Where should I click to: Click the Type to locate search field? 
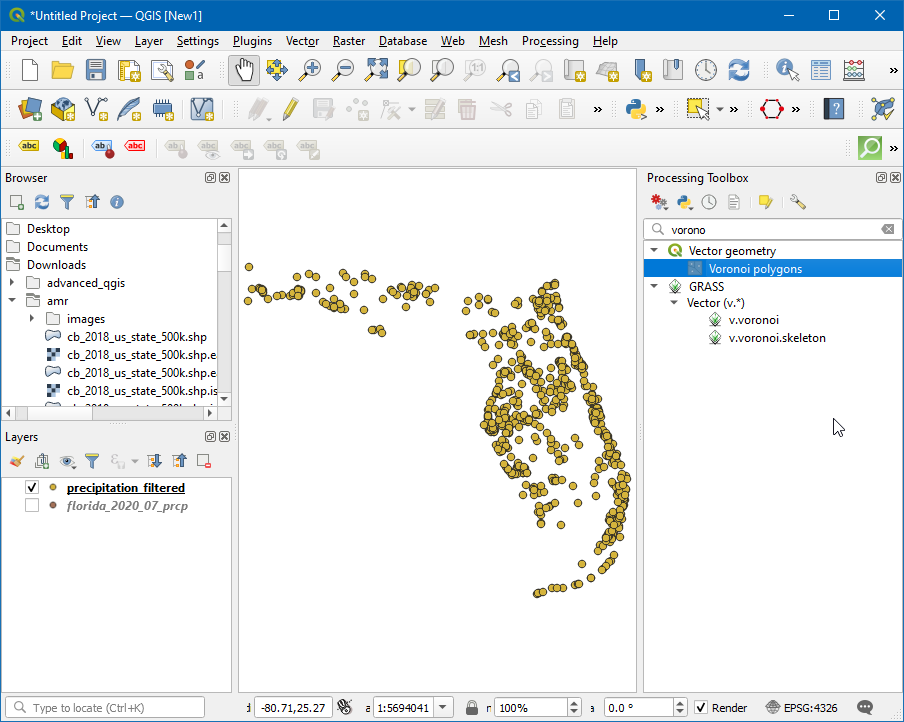pos(105,708)
